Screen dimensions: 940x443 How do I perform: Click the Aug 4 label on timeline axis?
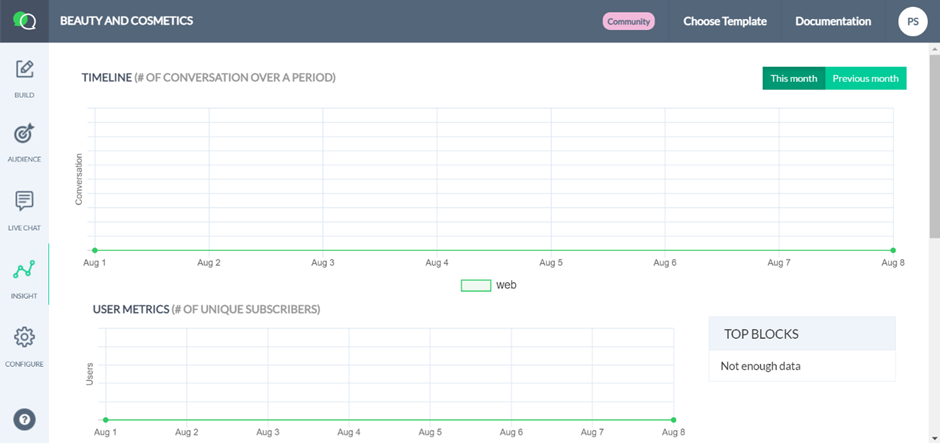click(436, 263)
